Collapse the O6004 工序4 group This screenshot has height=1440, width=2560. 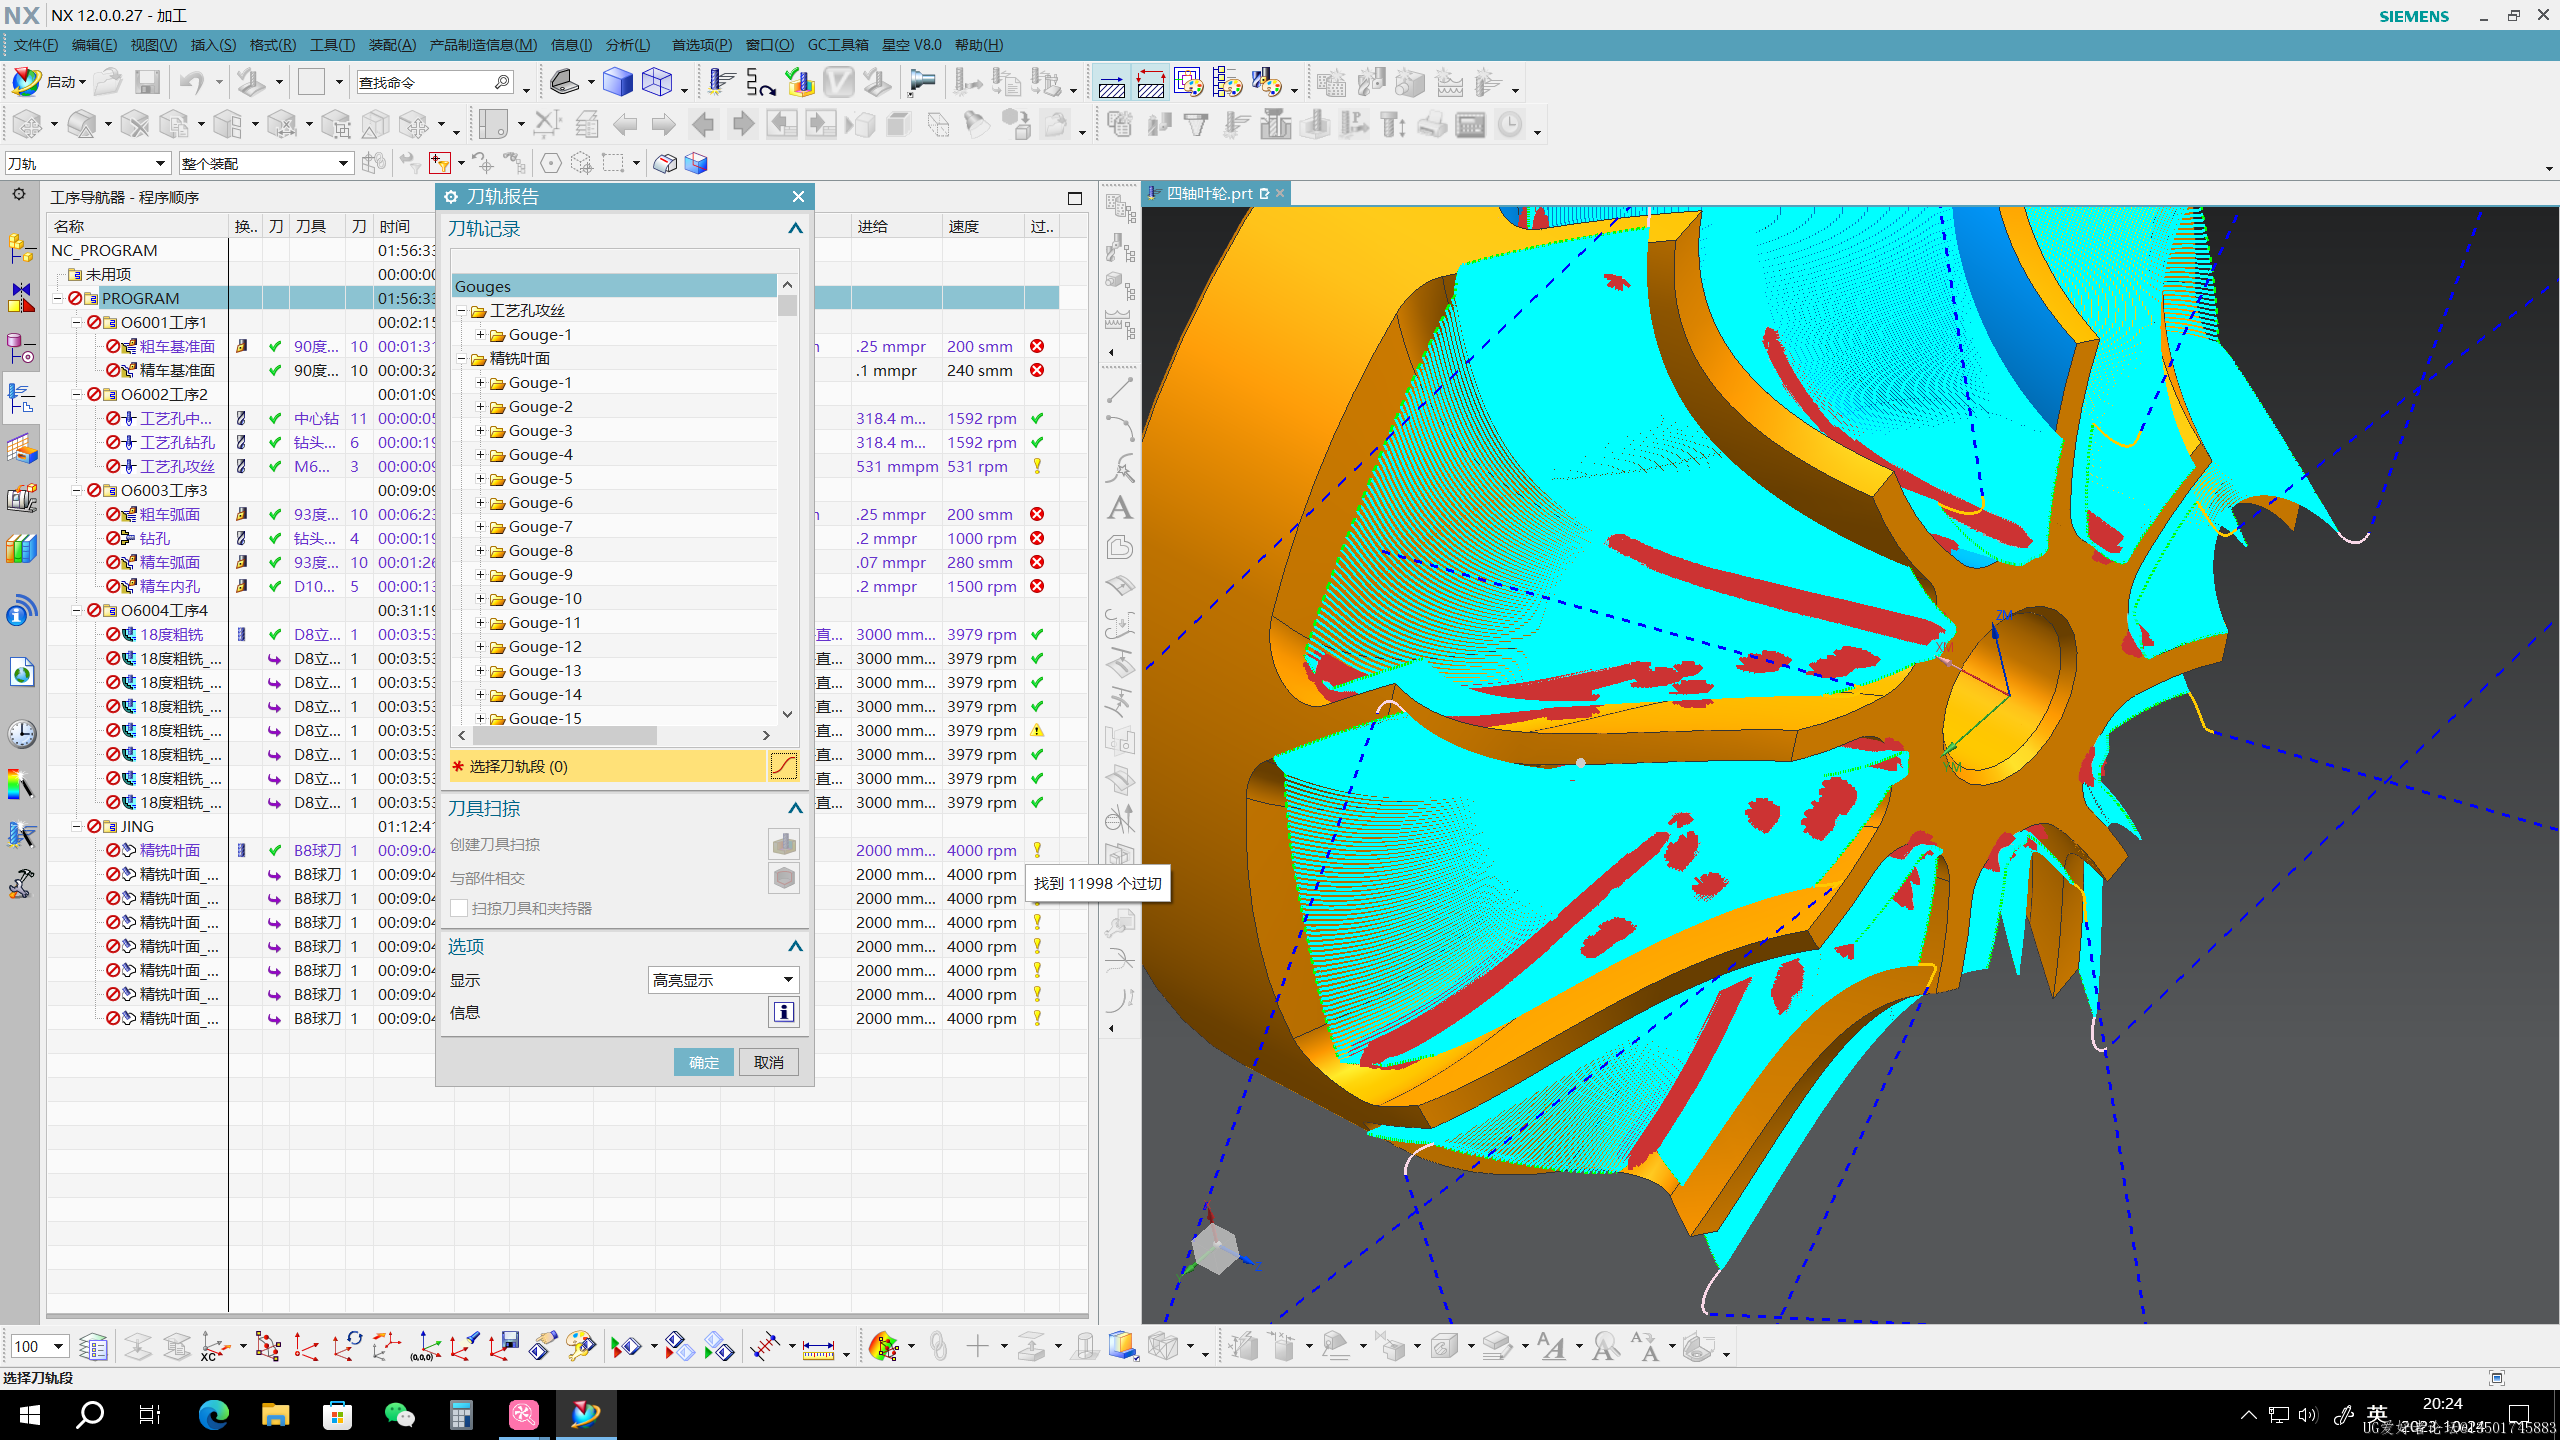76,610
